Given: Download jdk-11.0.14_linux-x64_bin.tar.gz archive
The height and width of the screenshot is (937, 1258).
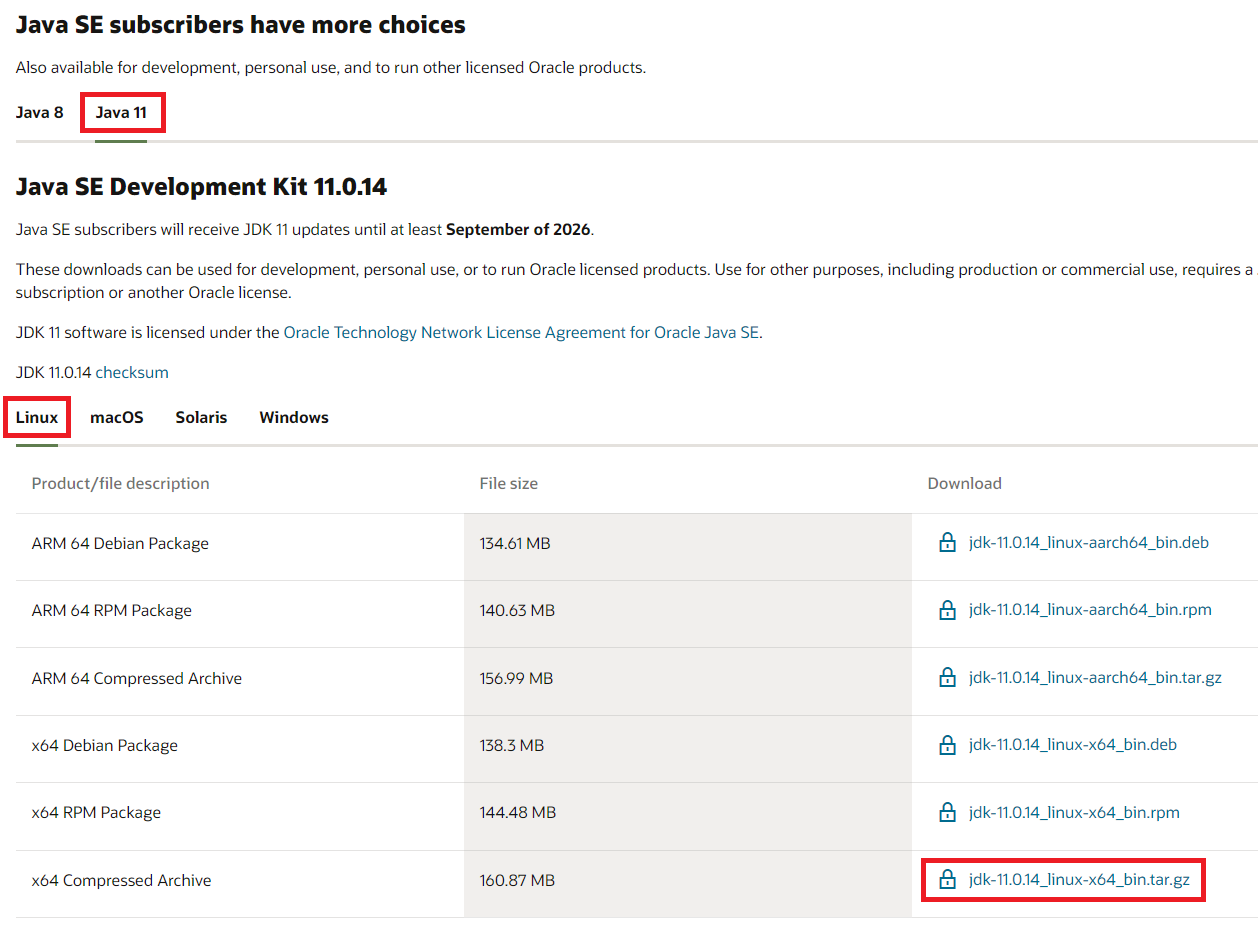Looking at the screenshot, I should point(1078,880).
